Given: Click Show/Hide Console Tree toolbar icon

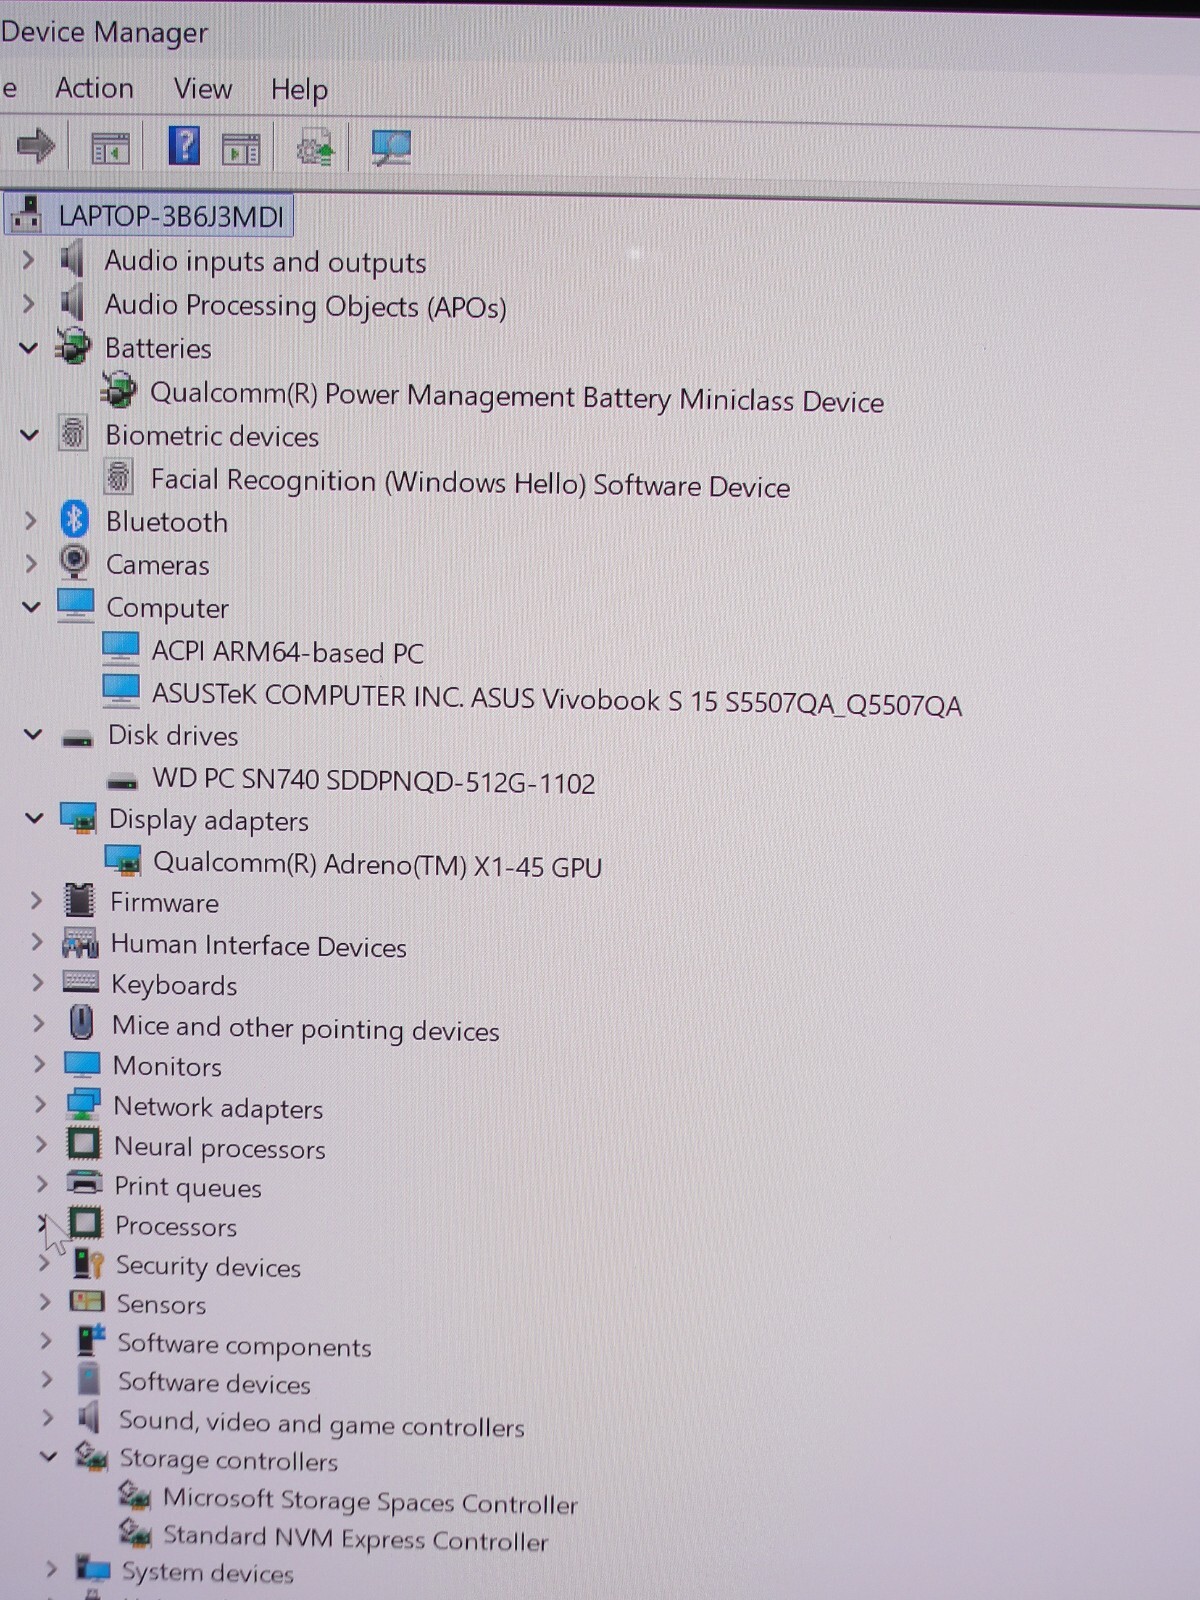Looking at the screenshot, I should tap(110, 149).
